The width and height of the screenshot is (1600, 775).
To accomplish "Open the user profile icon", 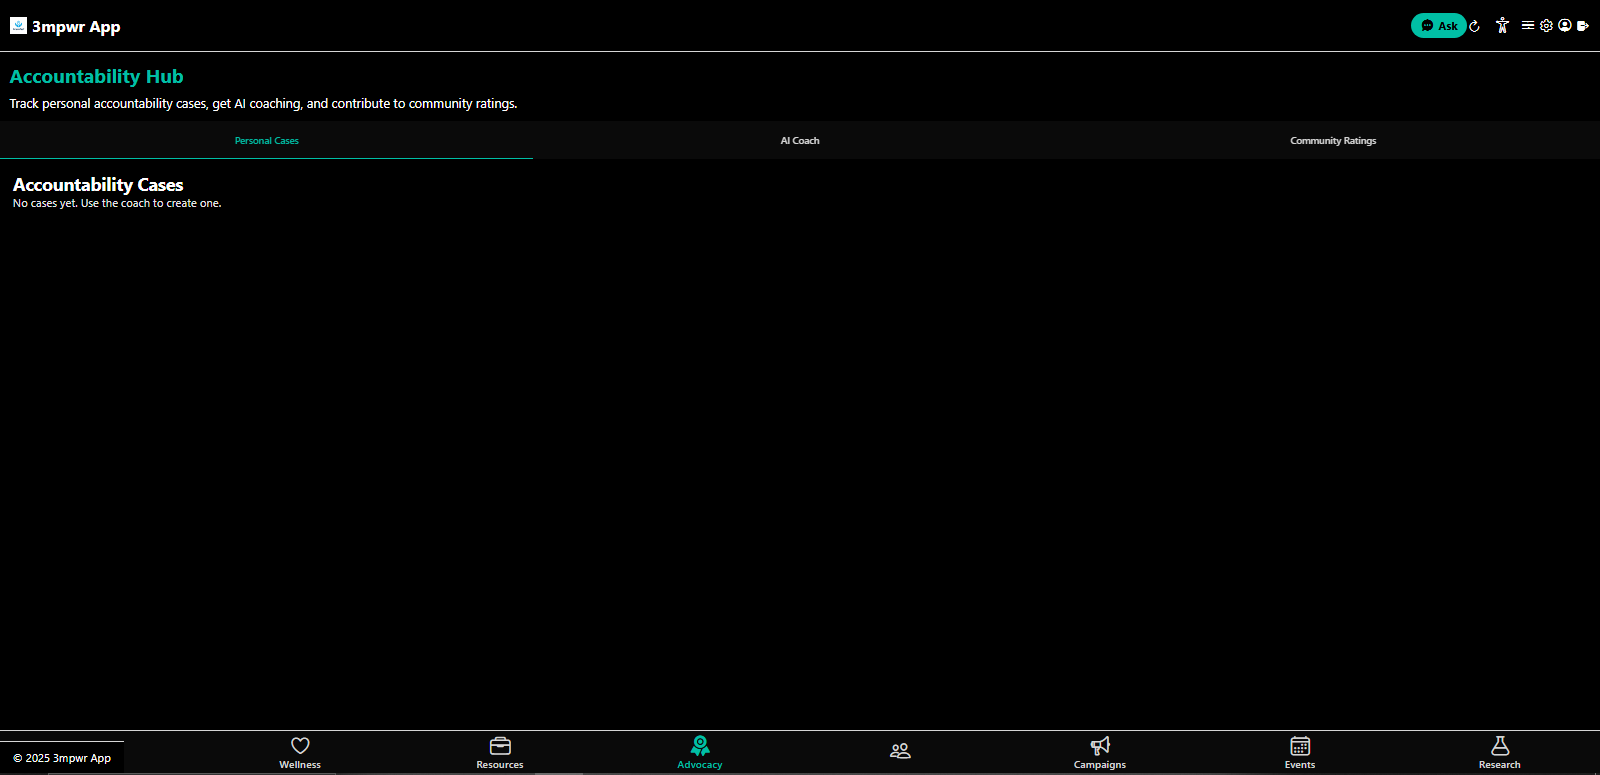I will (1565, 26).
